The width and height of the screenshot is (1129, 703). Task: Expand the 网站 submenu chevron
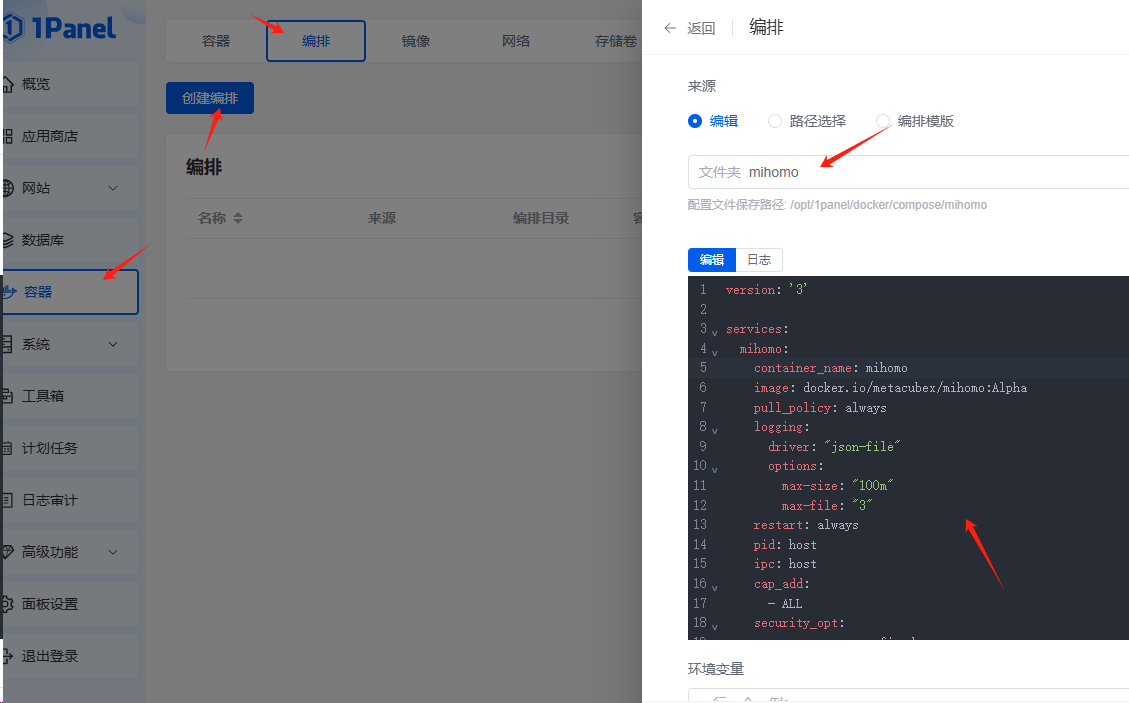(113, 188)
